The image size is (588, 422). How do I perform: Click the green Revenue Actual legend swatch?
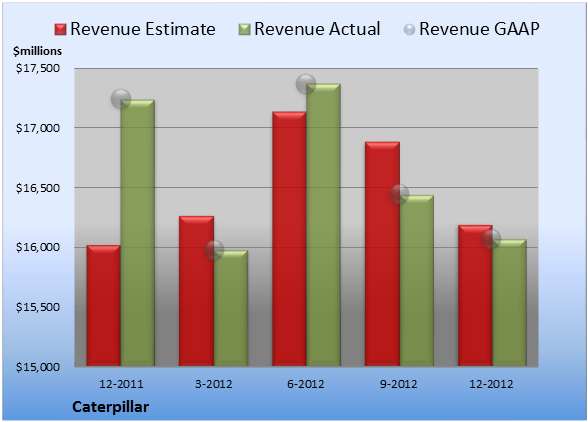tap(244, 30)
